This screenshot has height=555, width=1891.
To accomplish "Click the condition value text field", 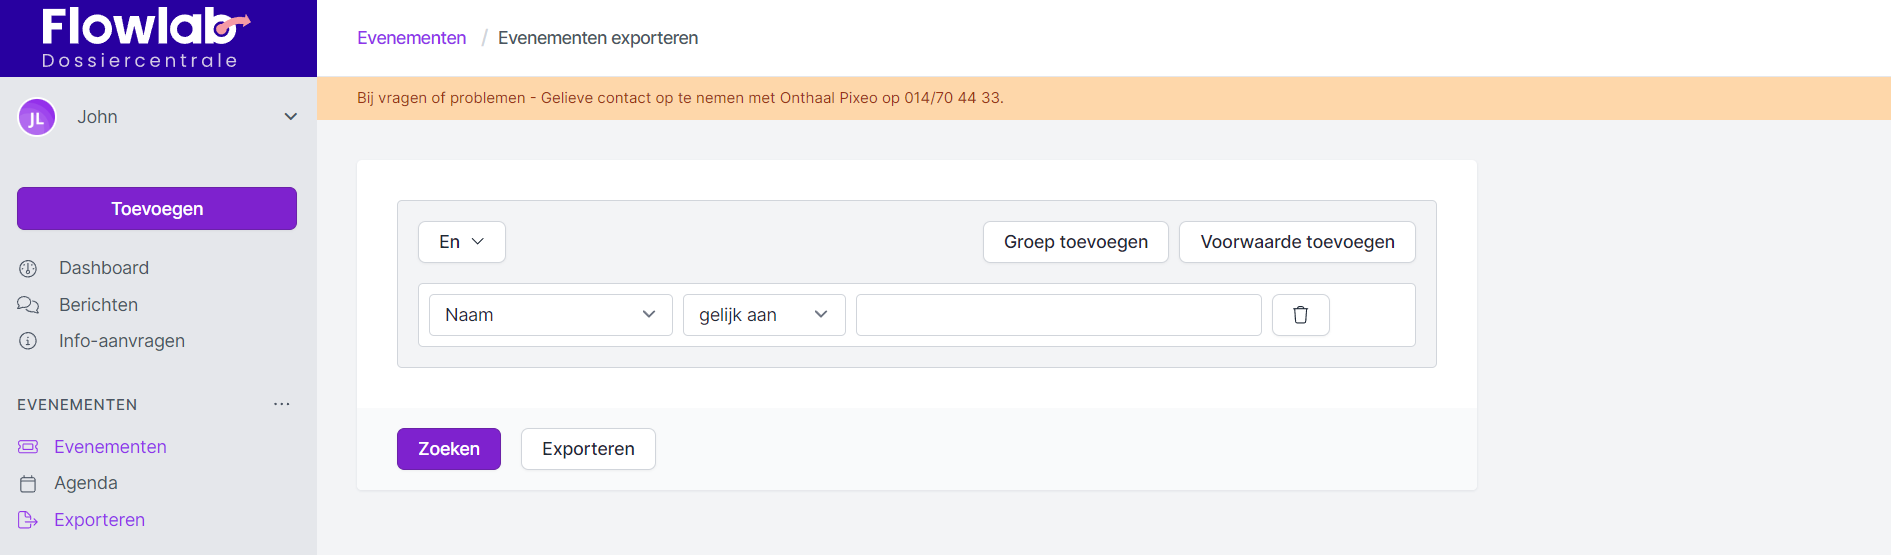I will [x=1058, y=315].
